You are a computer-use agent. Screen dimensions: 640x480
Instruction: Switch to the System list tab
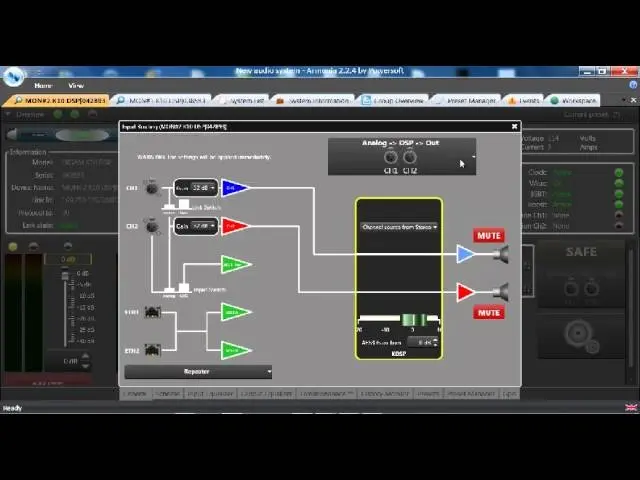coord(243,100)
